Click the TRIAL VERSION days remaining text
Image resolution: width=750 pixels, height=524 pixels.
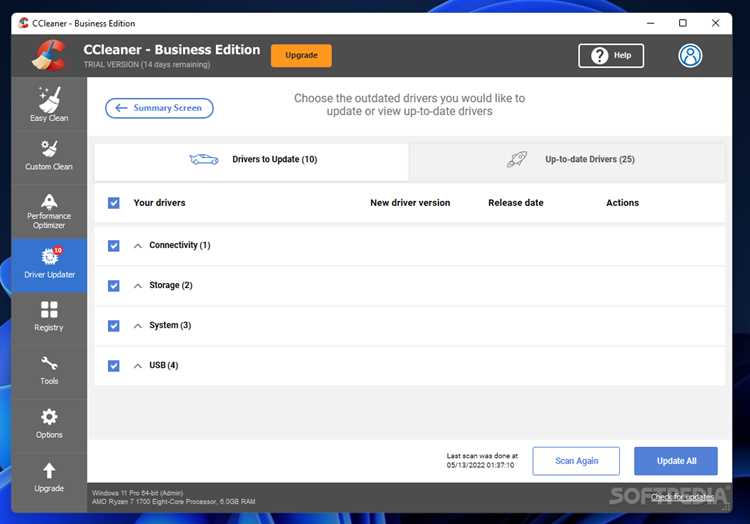[x=147, y=65]
